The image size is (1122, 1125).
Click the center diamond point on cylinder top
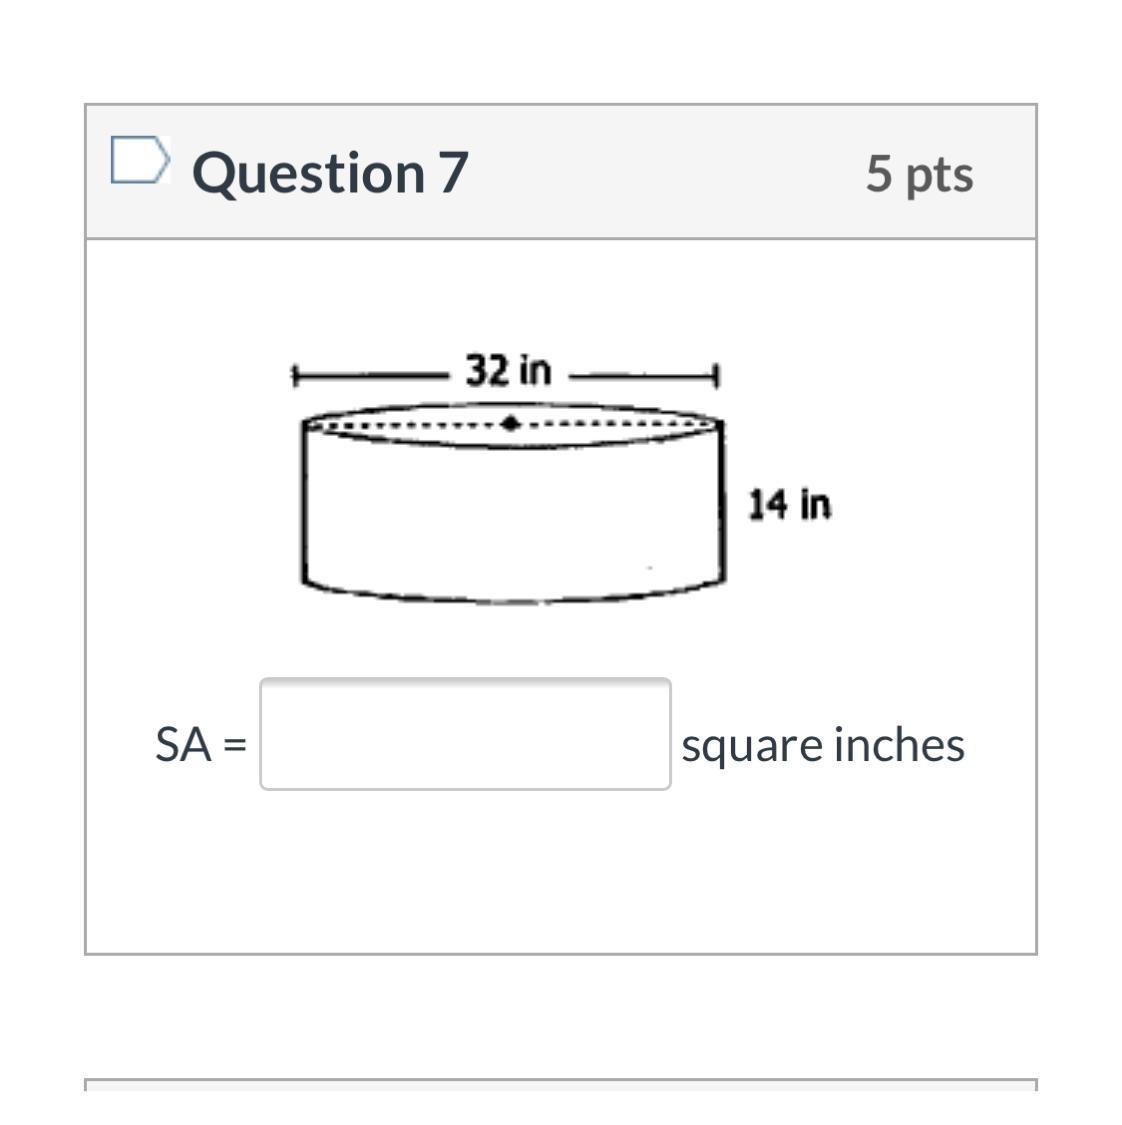point(510,423)
